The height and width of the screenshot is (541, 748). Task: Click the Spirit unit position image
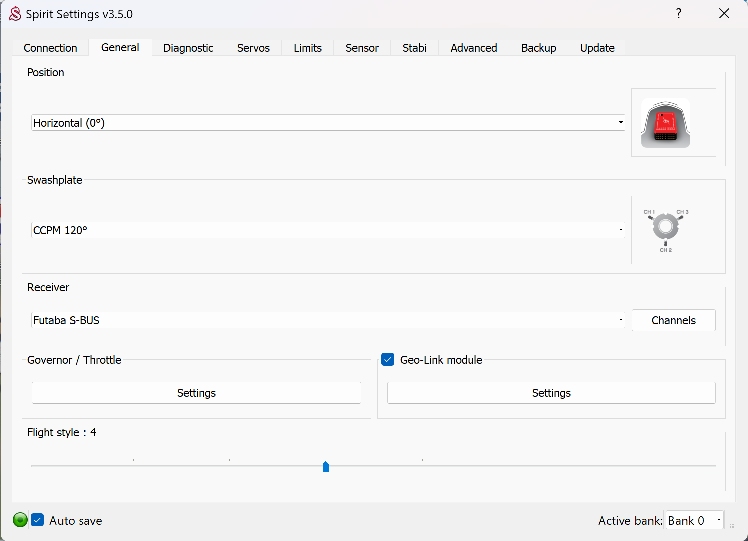pos(665,124)
